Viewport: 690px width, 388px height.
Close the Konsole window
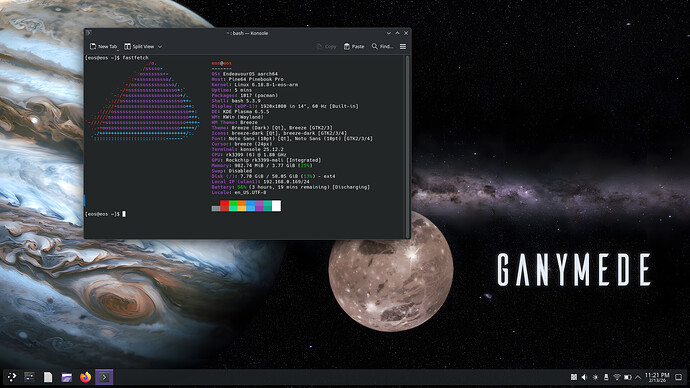(x=406, y=33)
